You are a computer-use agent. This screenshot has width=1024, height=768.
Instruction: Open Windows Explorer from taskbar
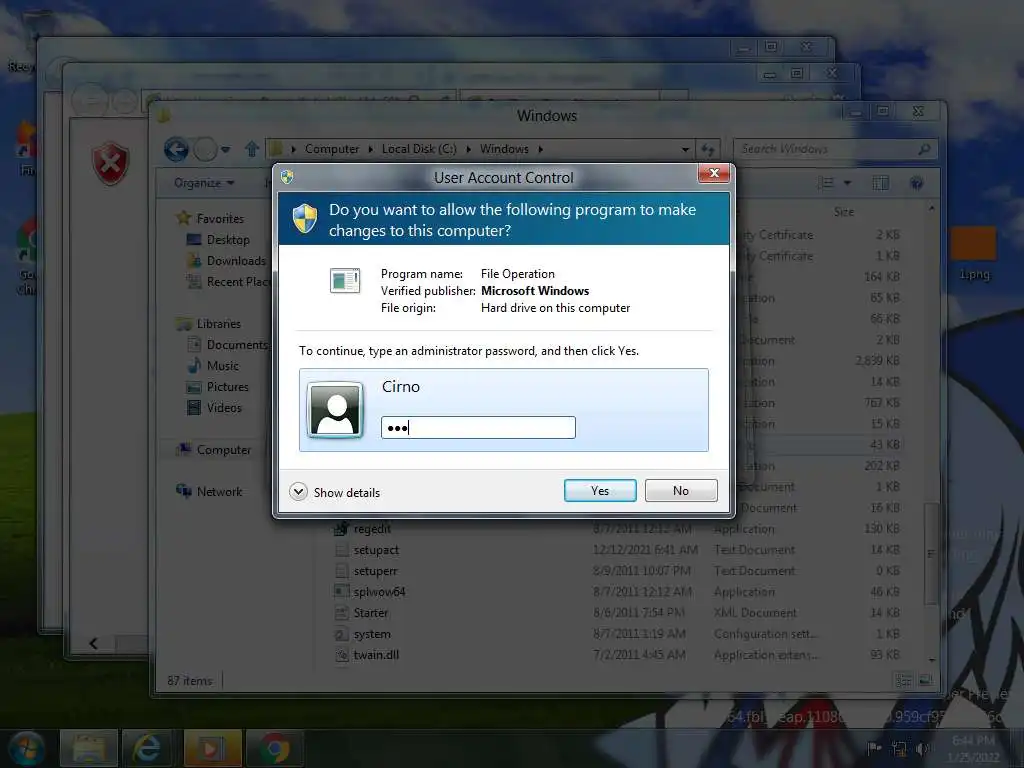89,748
